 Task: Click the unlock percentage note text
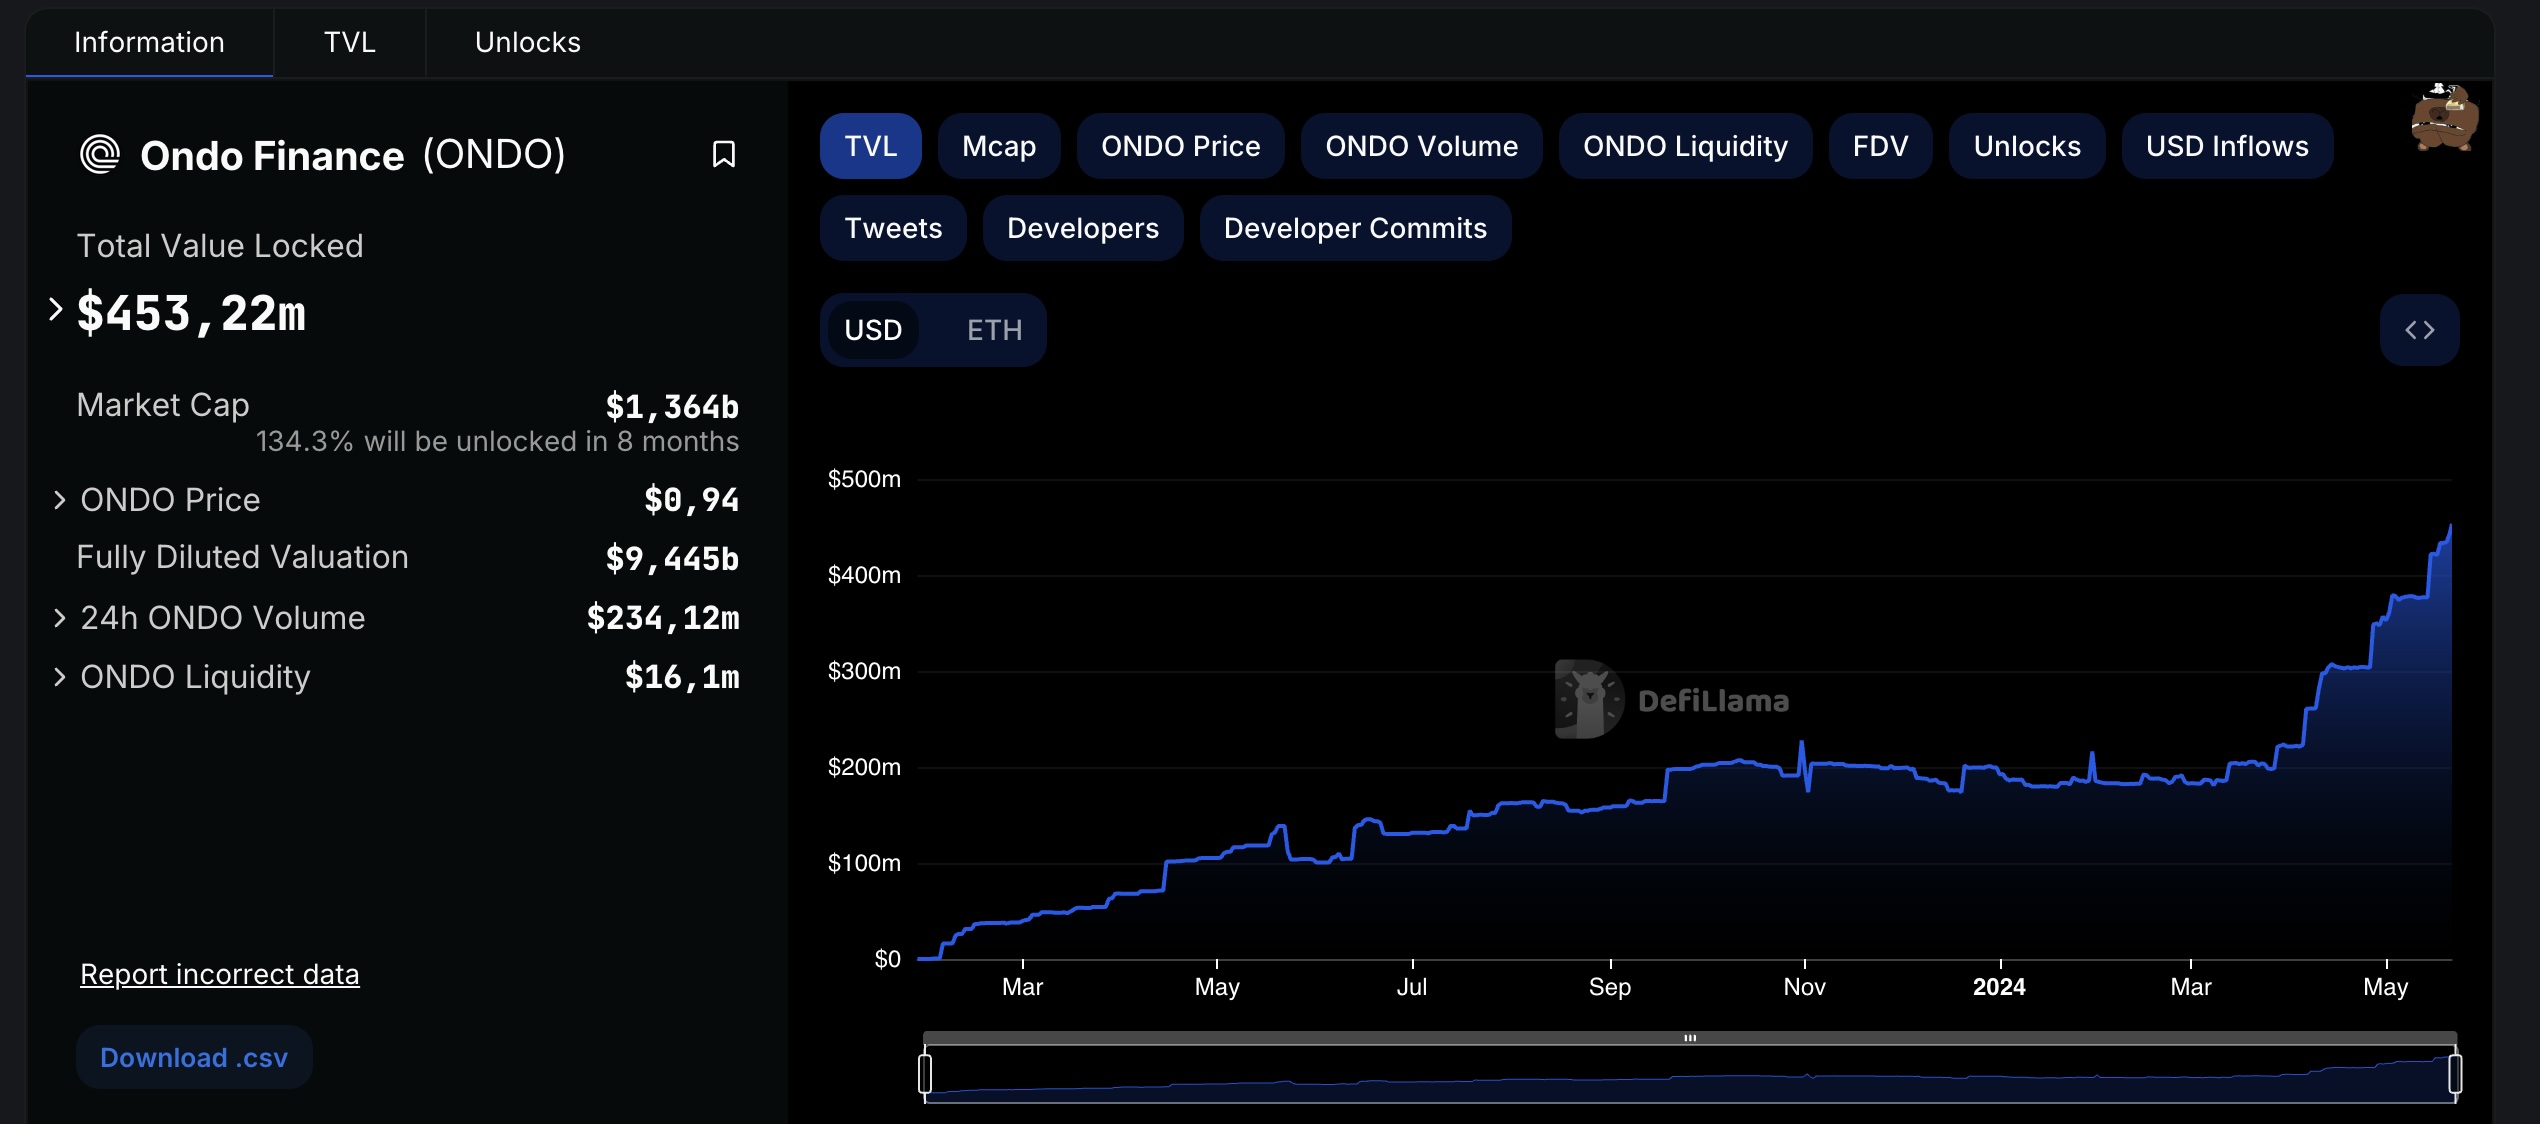[497, 441]
